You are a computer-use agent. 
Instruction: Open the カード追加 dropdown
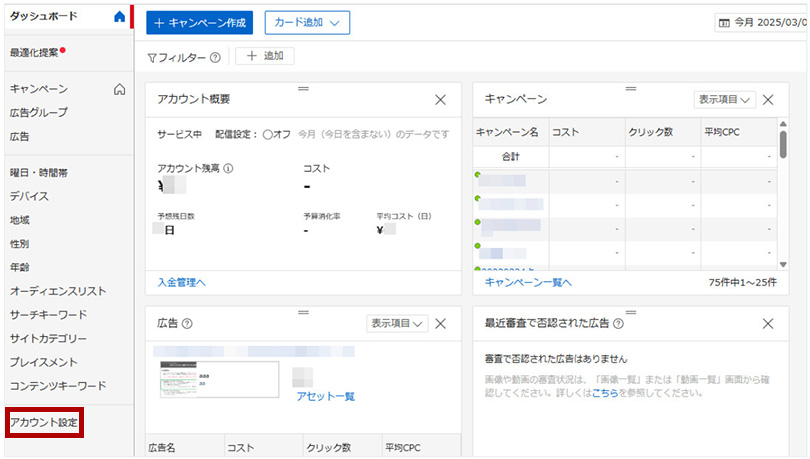point(307,23)
